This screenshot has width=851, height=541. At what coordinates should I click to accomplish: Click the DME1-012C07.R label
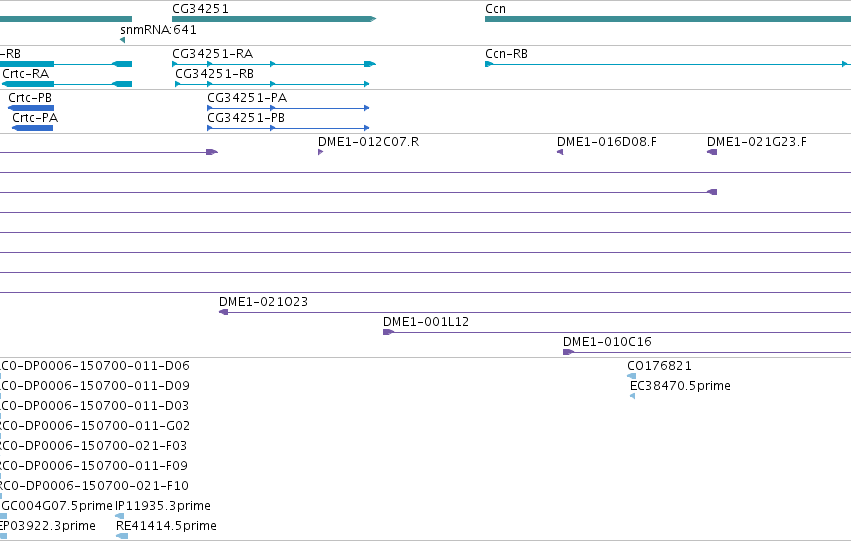(x=369, y=142)
